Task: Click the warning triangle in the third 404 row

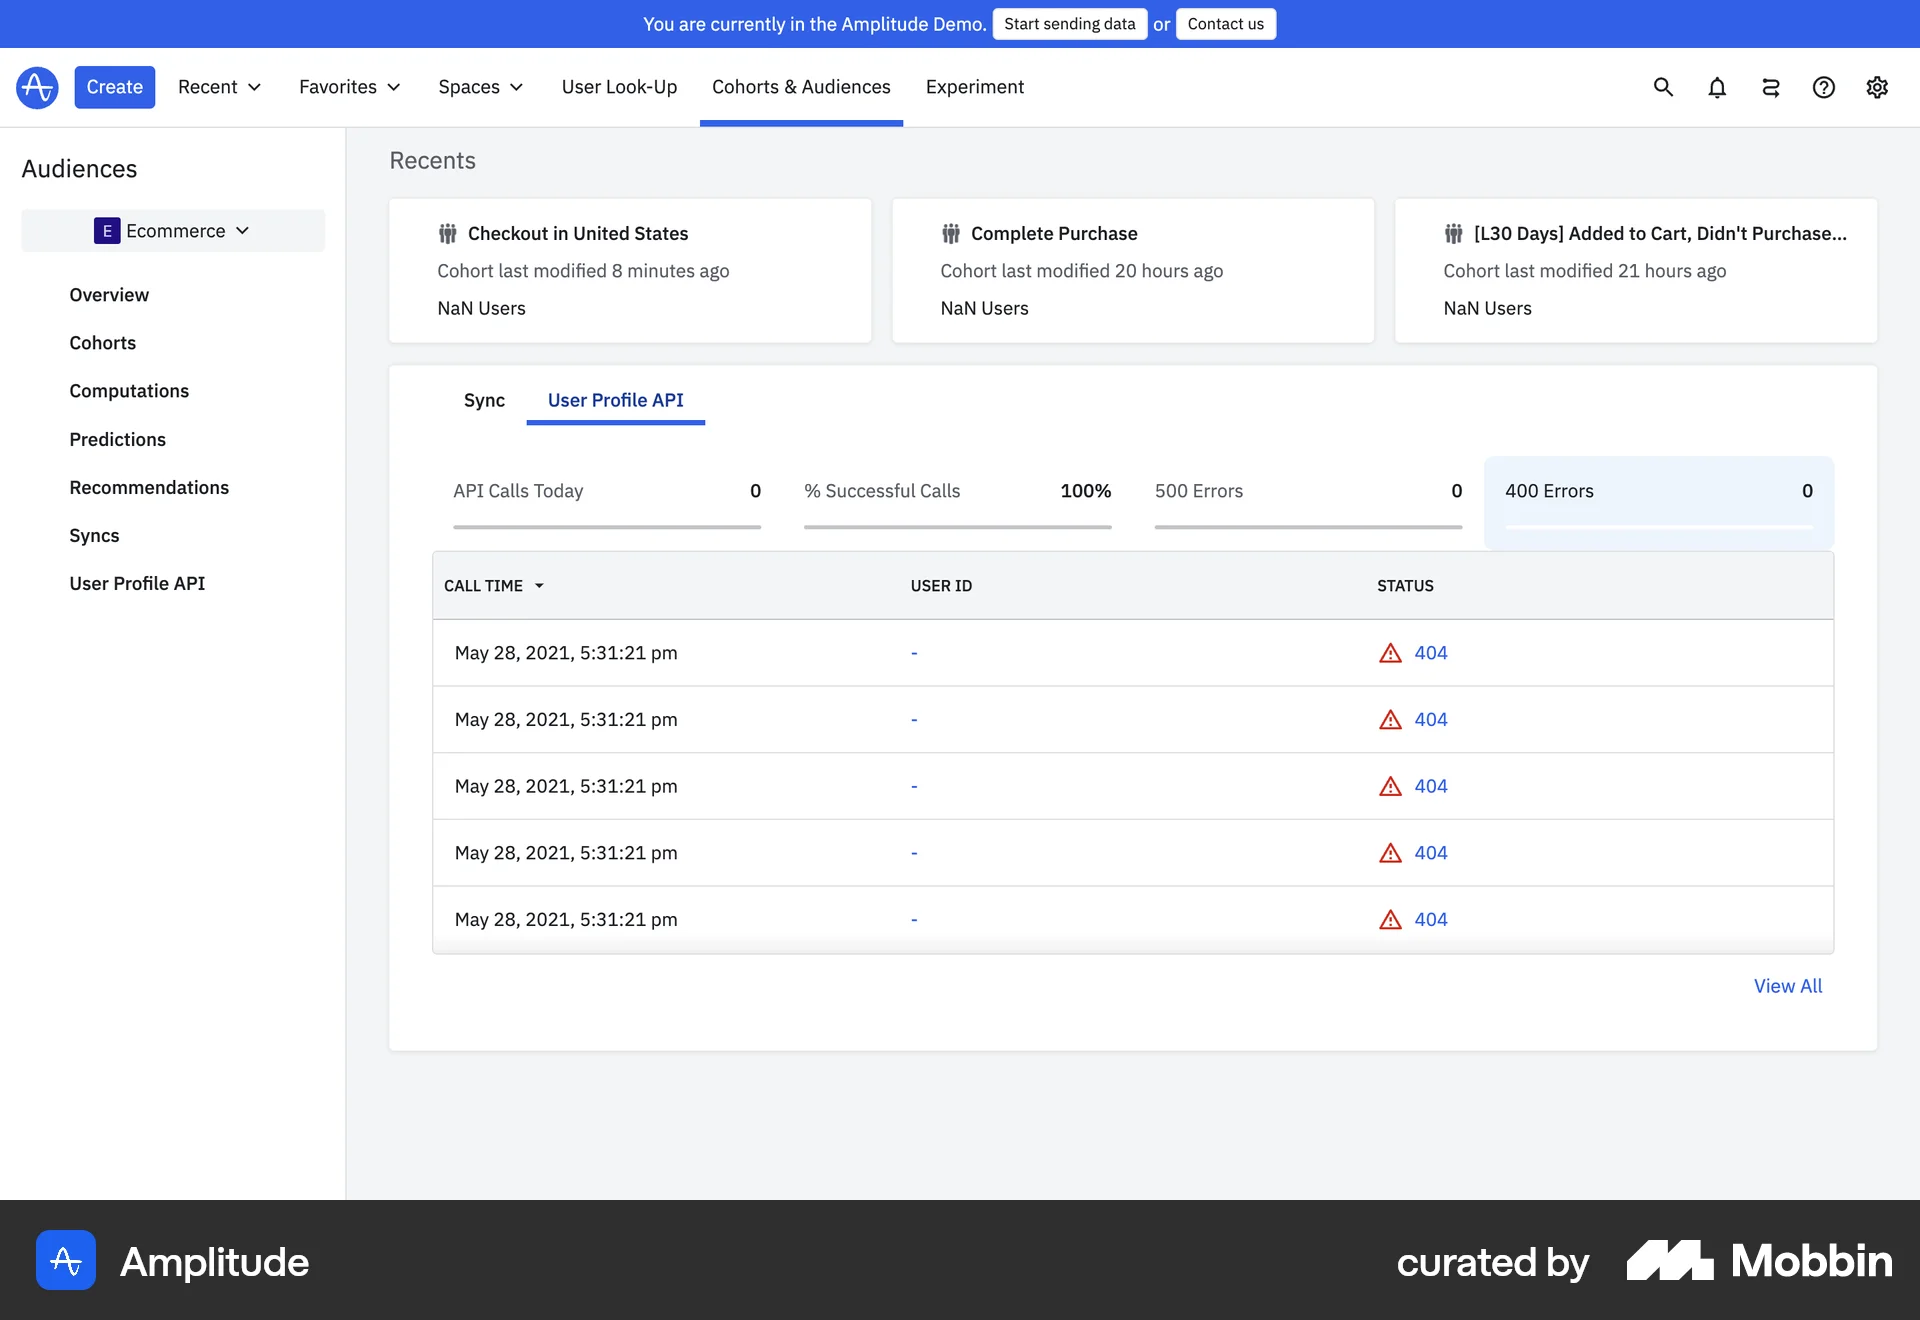Action: pos(1390,786)
